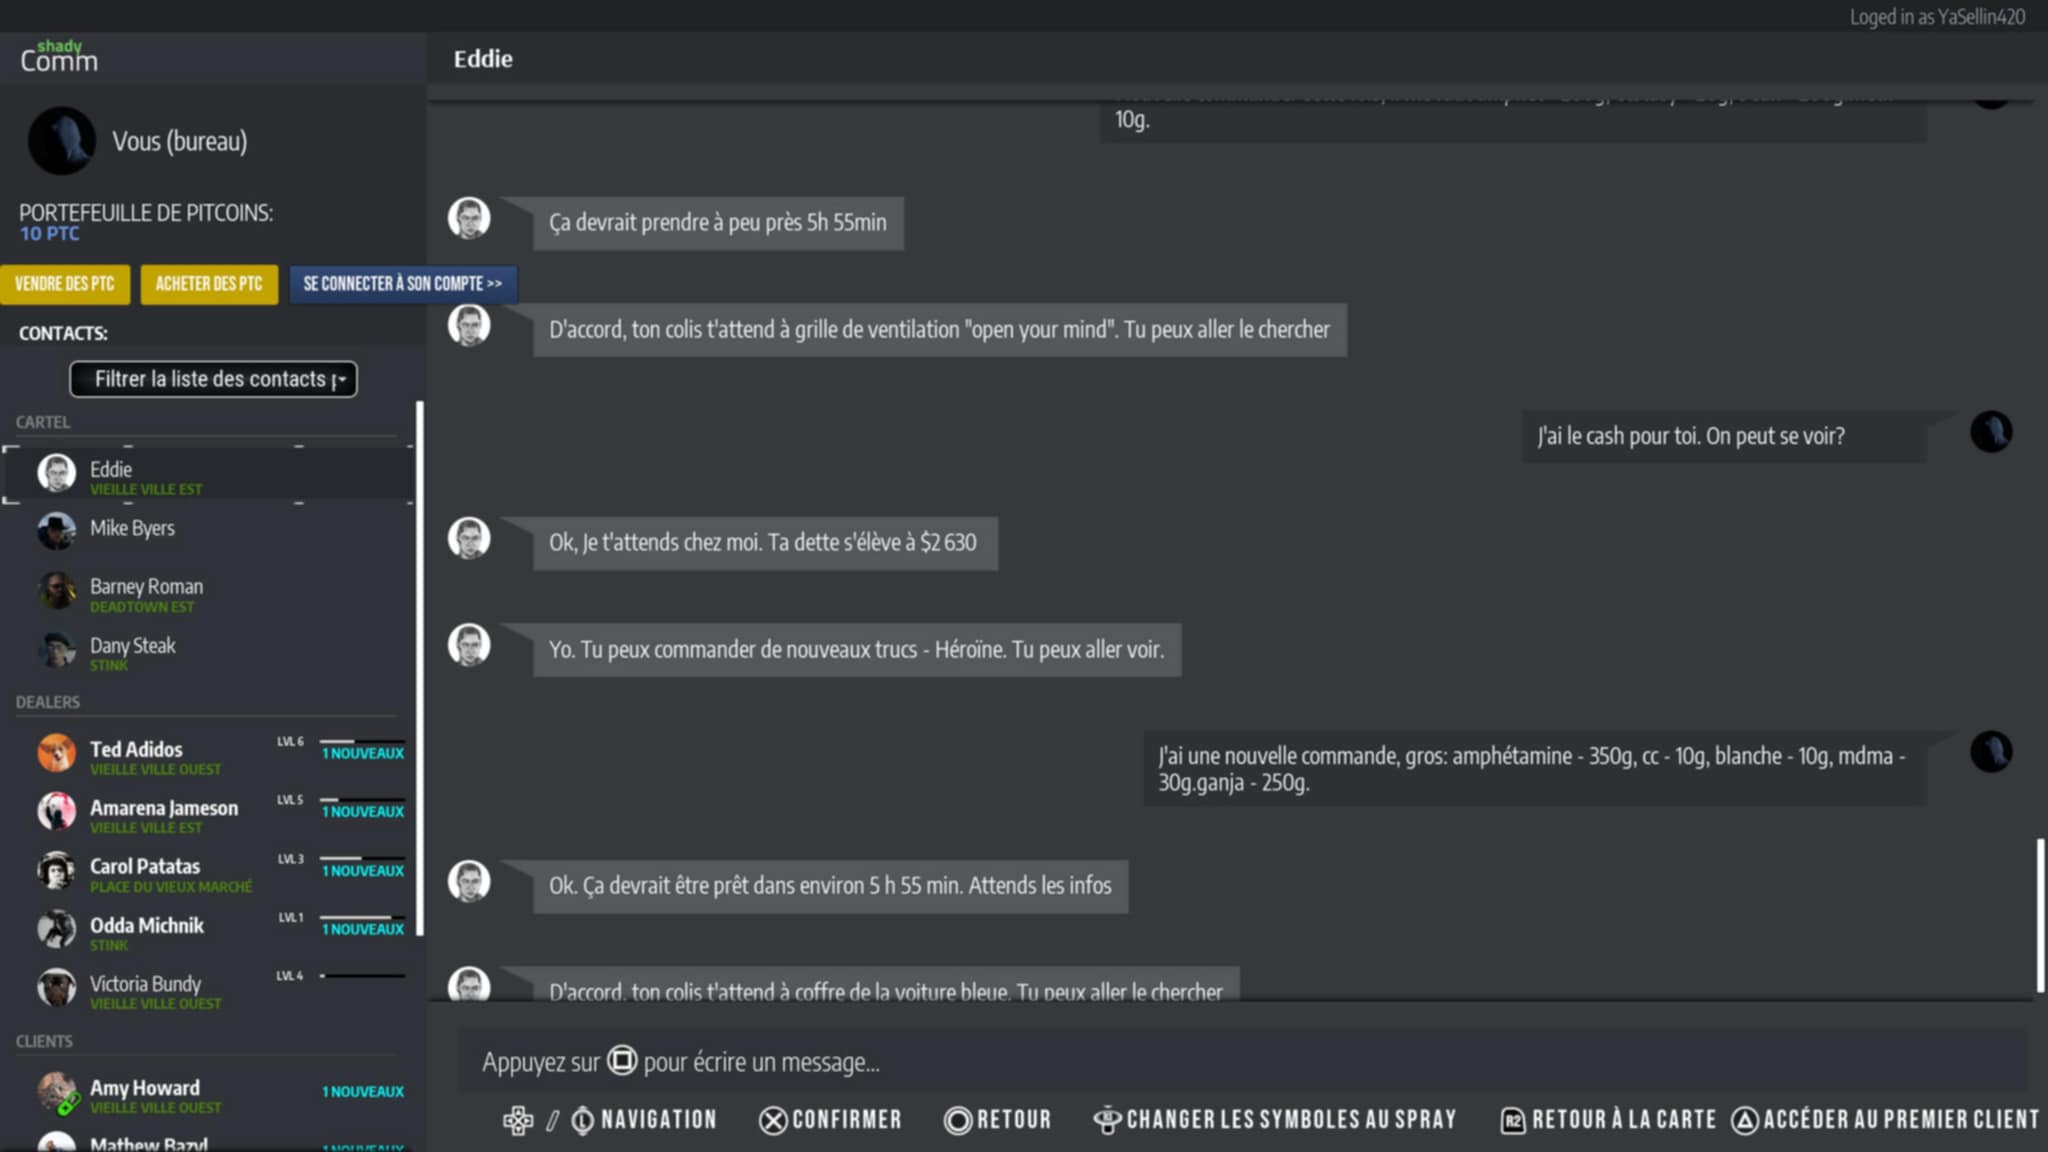Click the circle Retour icon
Image resolution: width=2048 pixels, height=1152 pixels.
(957, 1121)
